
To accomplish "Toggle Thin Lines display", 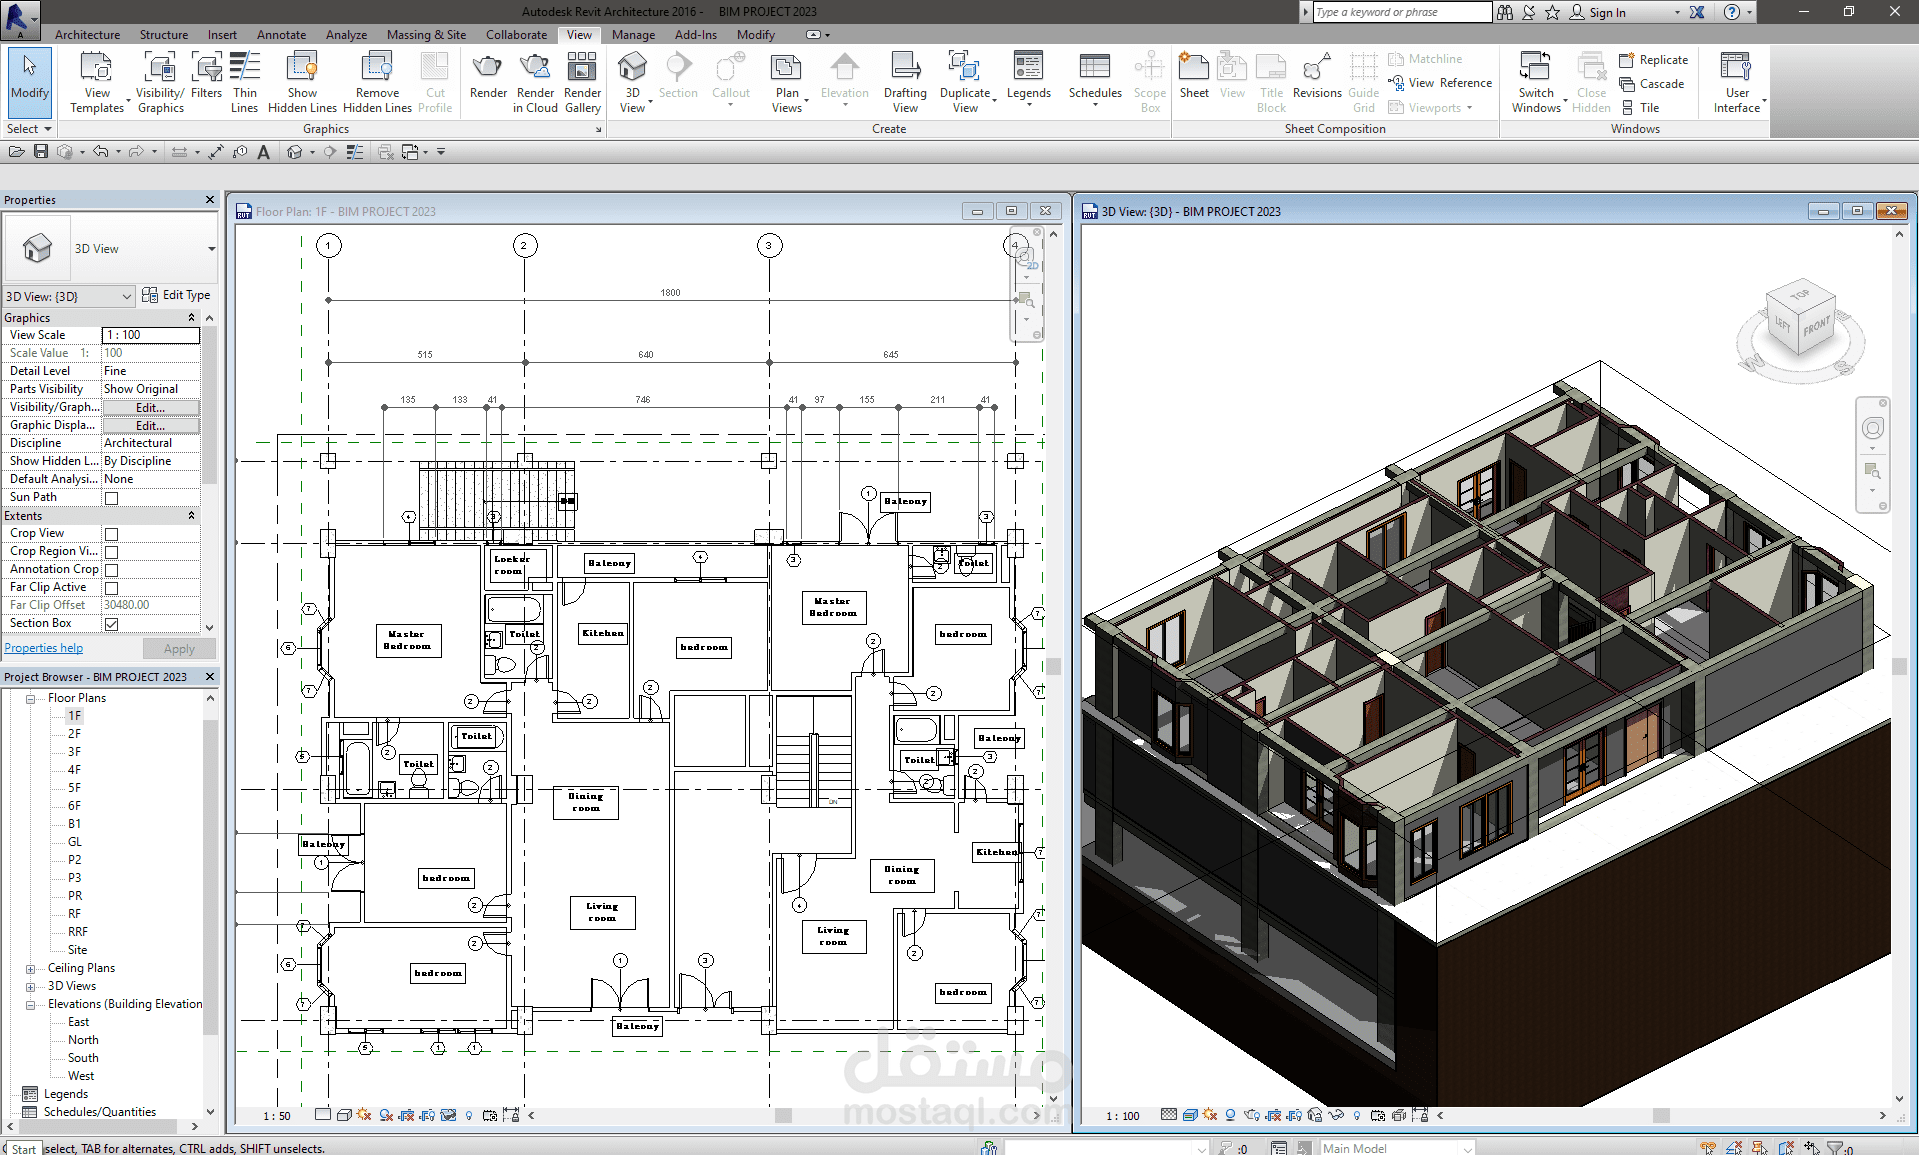I will coord(245,82).
